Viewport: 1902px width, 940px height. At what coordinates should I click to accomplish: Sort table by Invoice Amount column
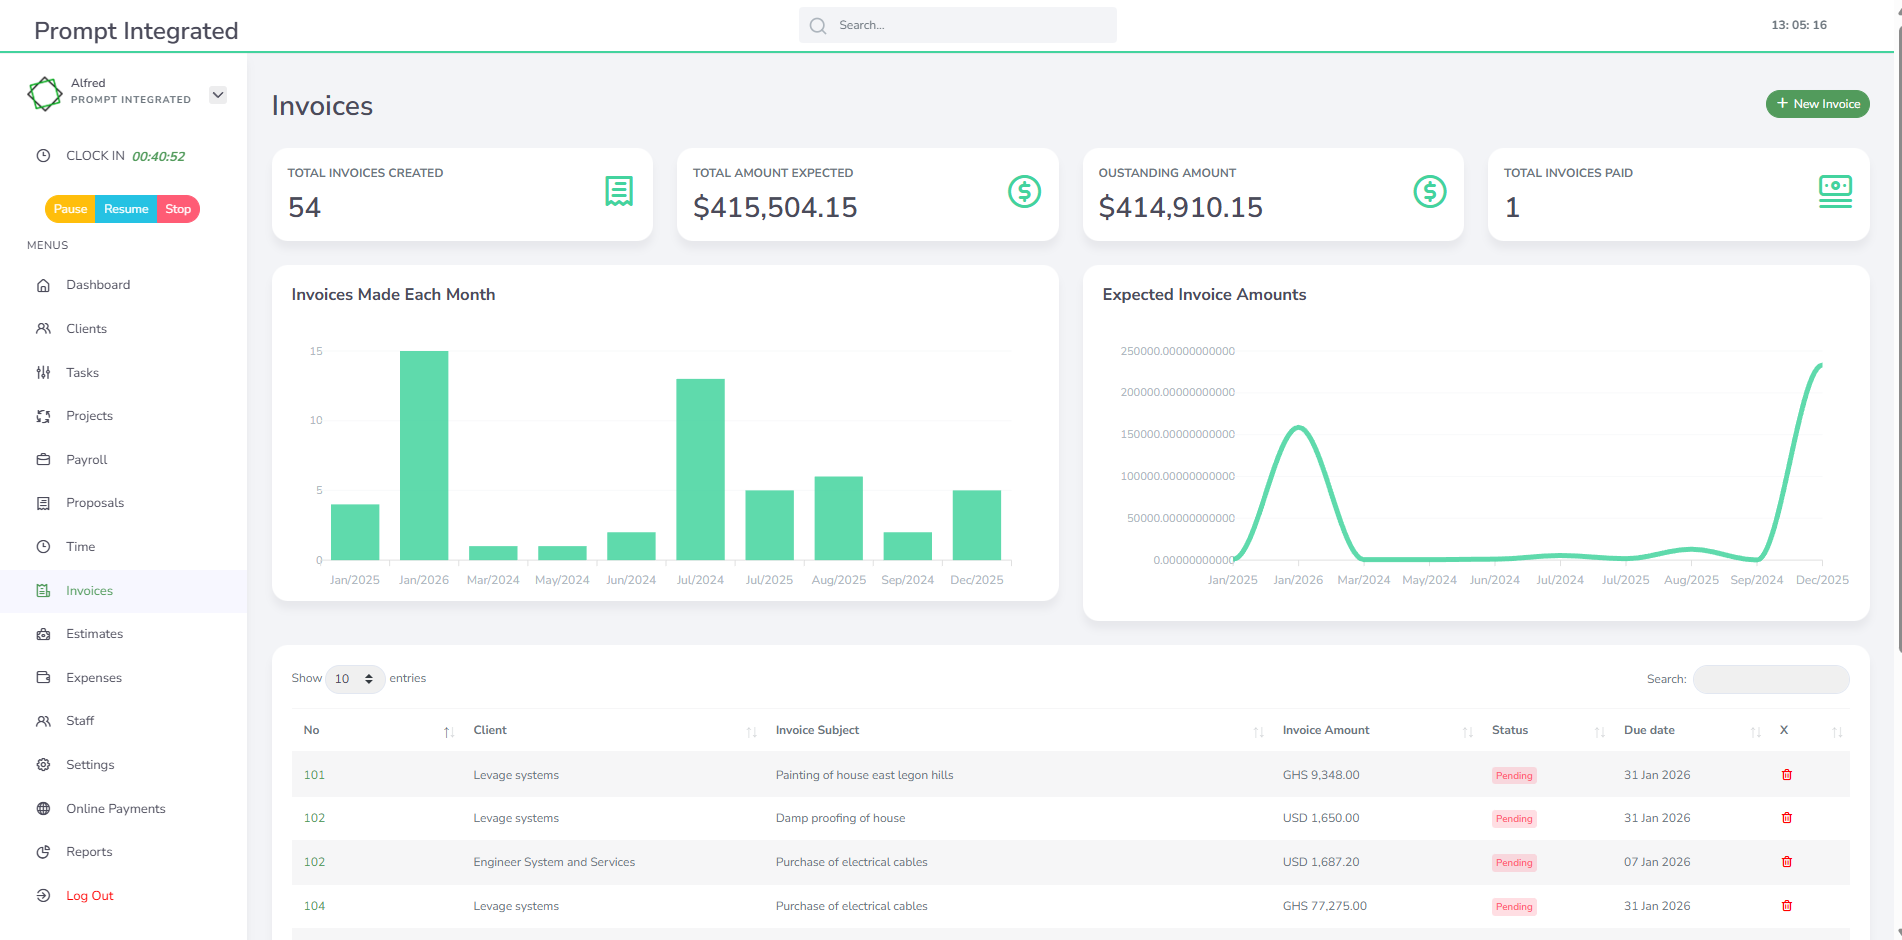click(1326, 731)
